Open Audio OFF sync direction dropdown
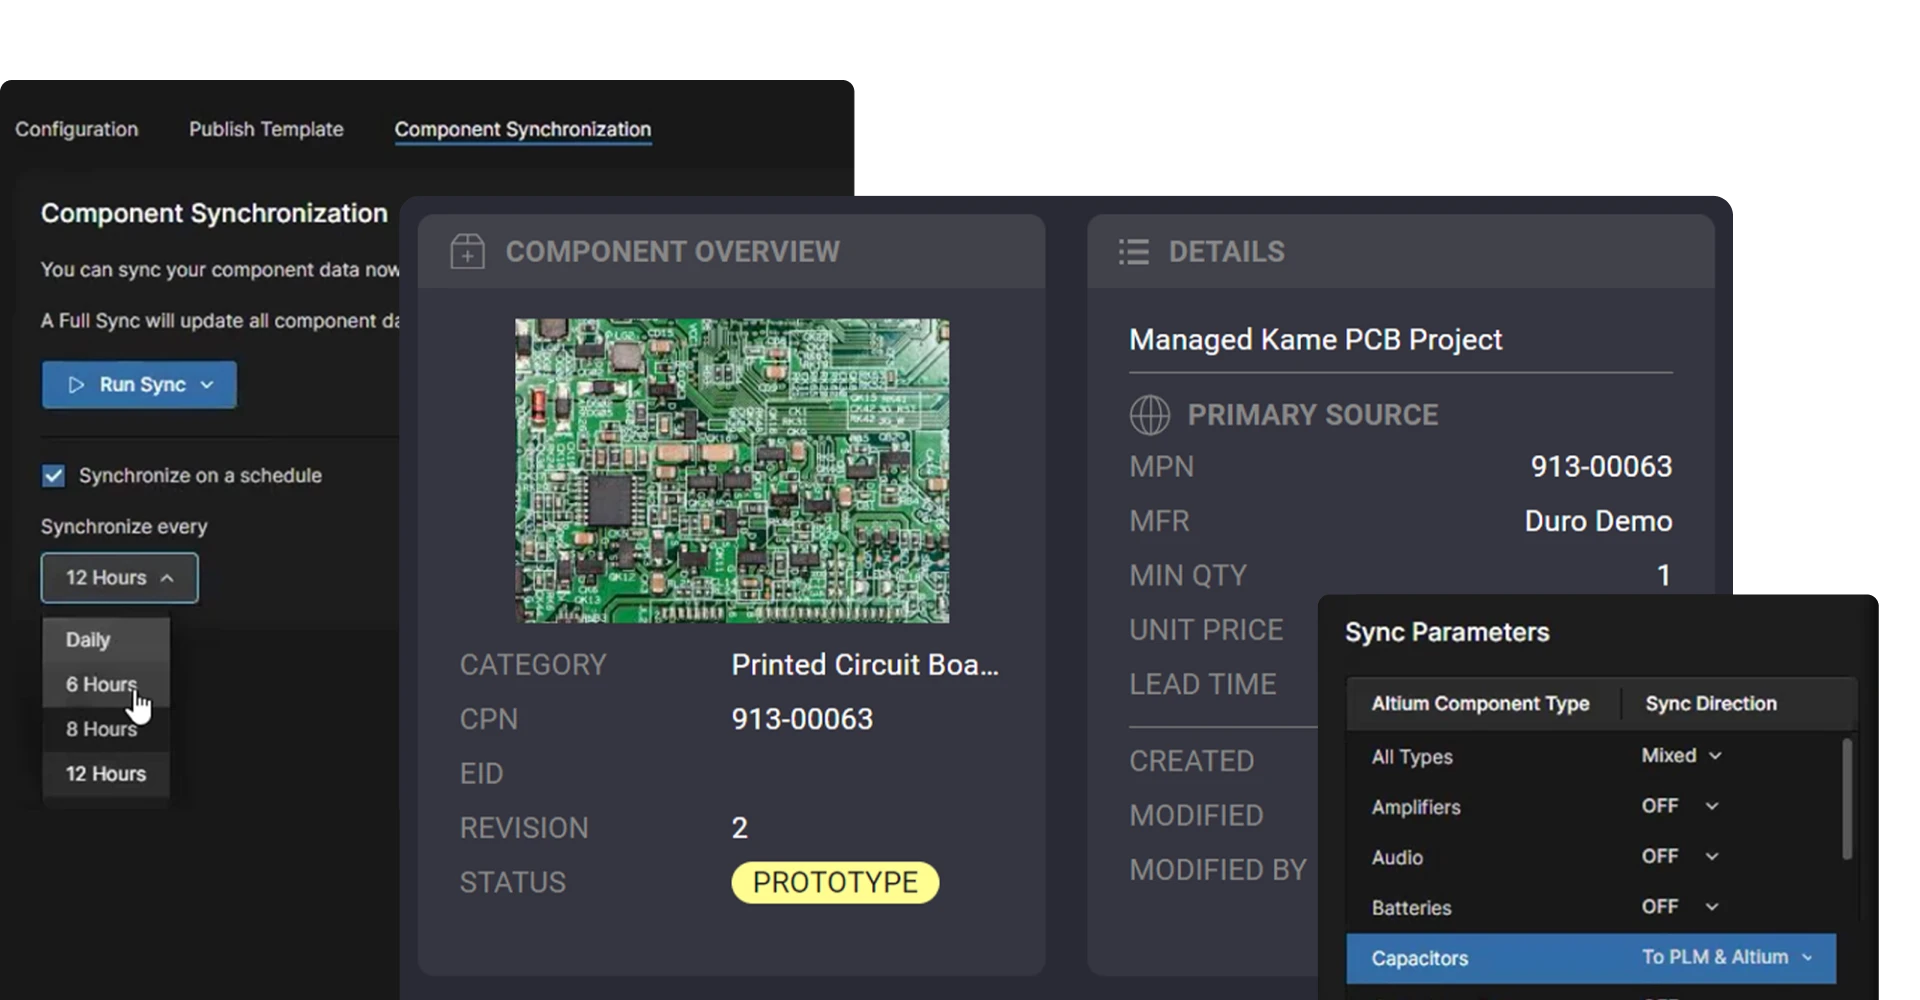The width and height of the screenshot is (1920, 1000). click(1680, 857)
